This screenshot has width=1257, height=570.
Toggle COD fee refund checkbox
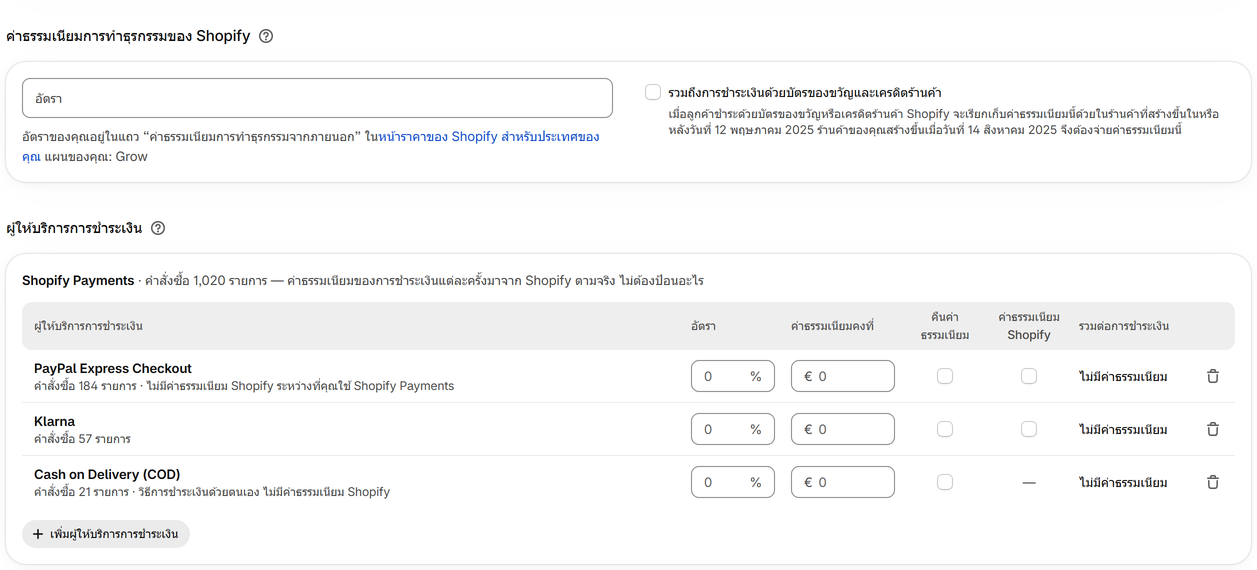pos(945,482)
